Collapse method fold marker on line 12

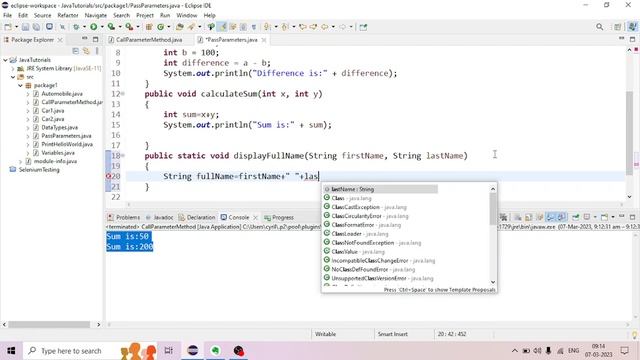point(123,94)
